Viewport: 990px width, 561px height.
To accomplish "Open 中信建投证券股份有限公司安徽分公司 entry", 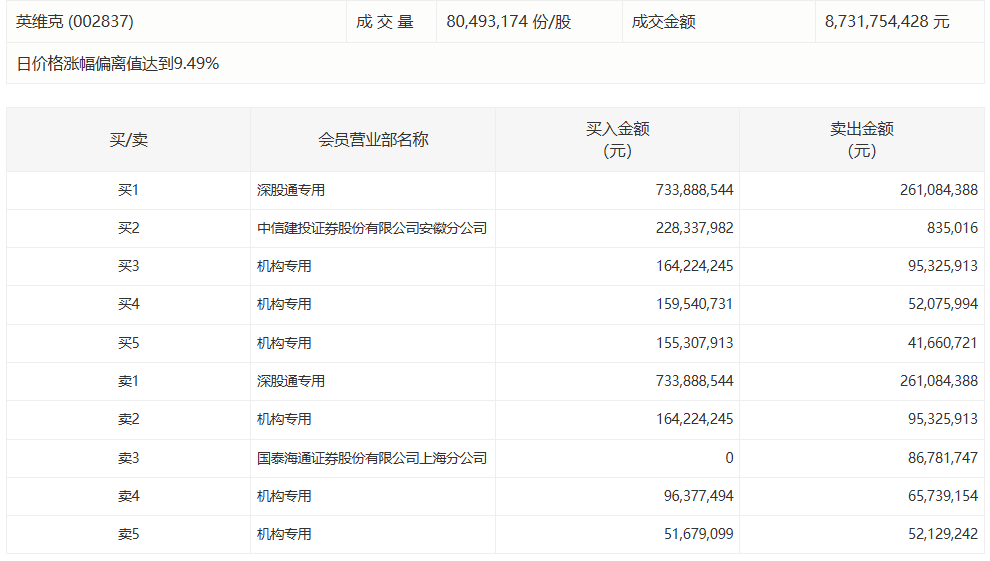I will [x=372, y=228].
